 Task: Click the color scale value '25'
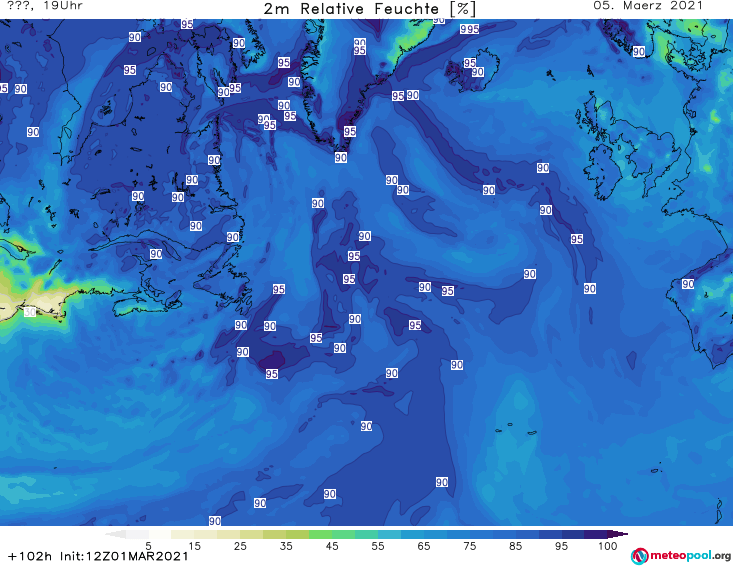(x=240, y=546)
